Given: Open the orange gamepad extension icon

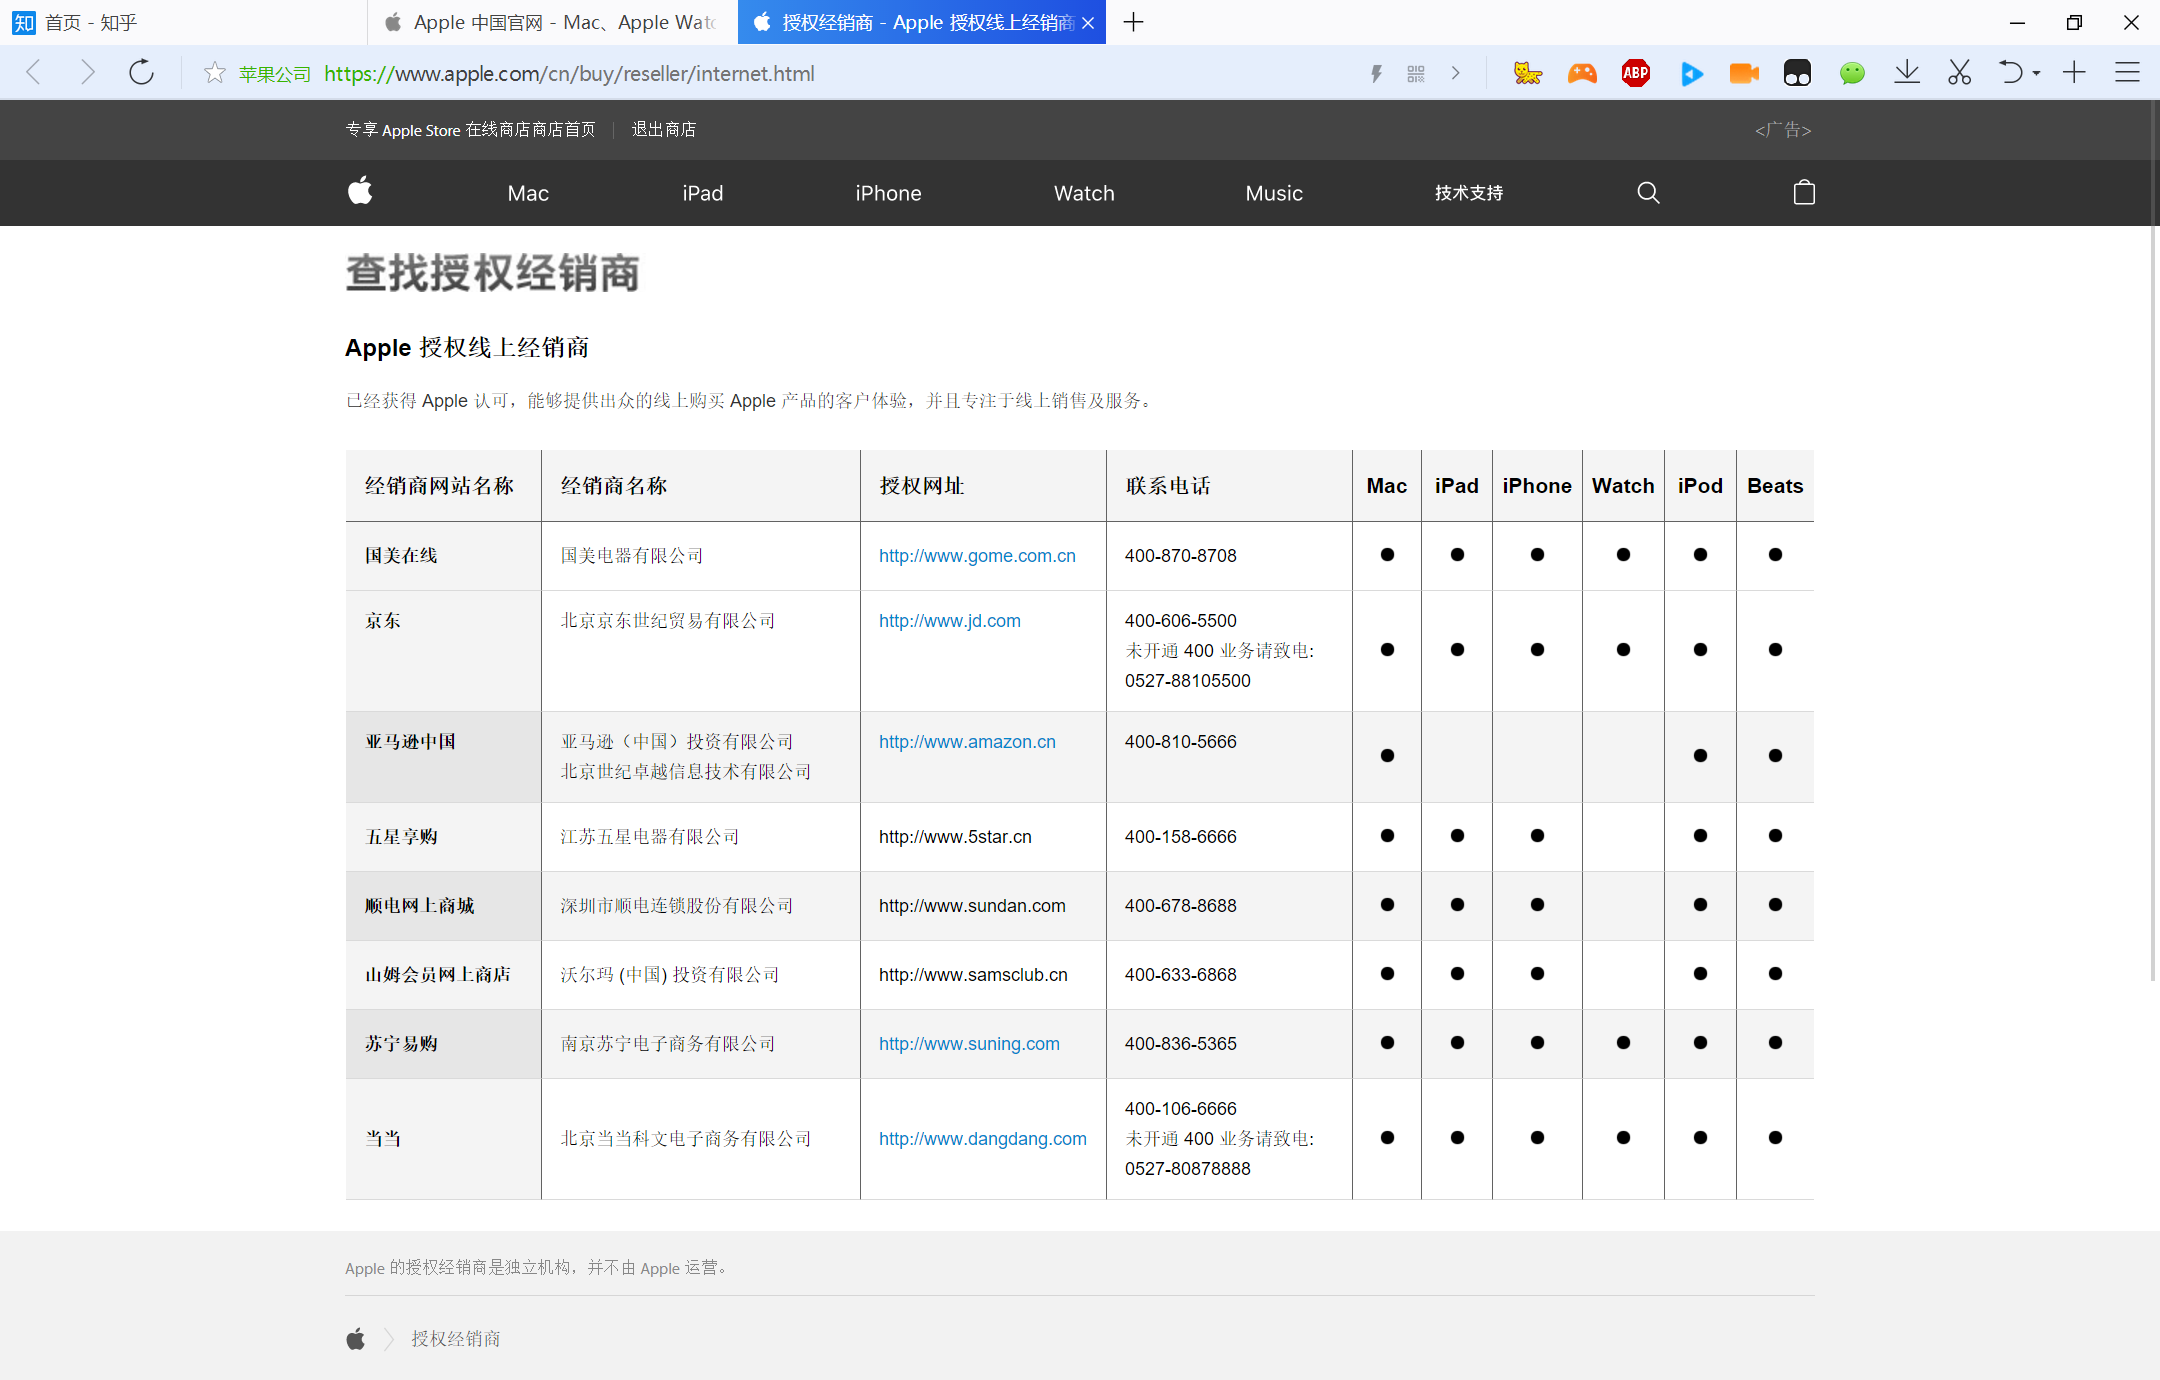Looking at the screenshot, I should 1582,73.
